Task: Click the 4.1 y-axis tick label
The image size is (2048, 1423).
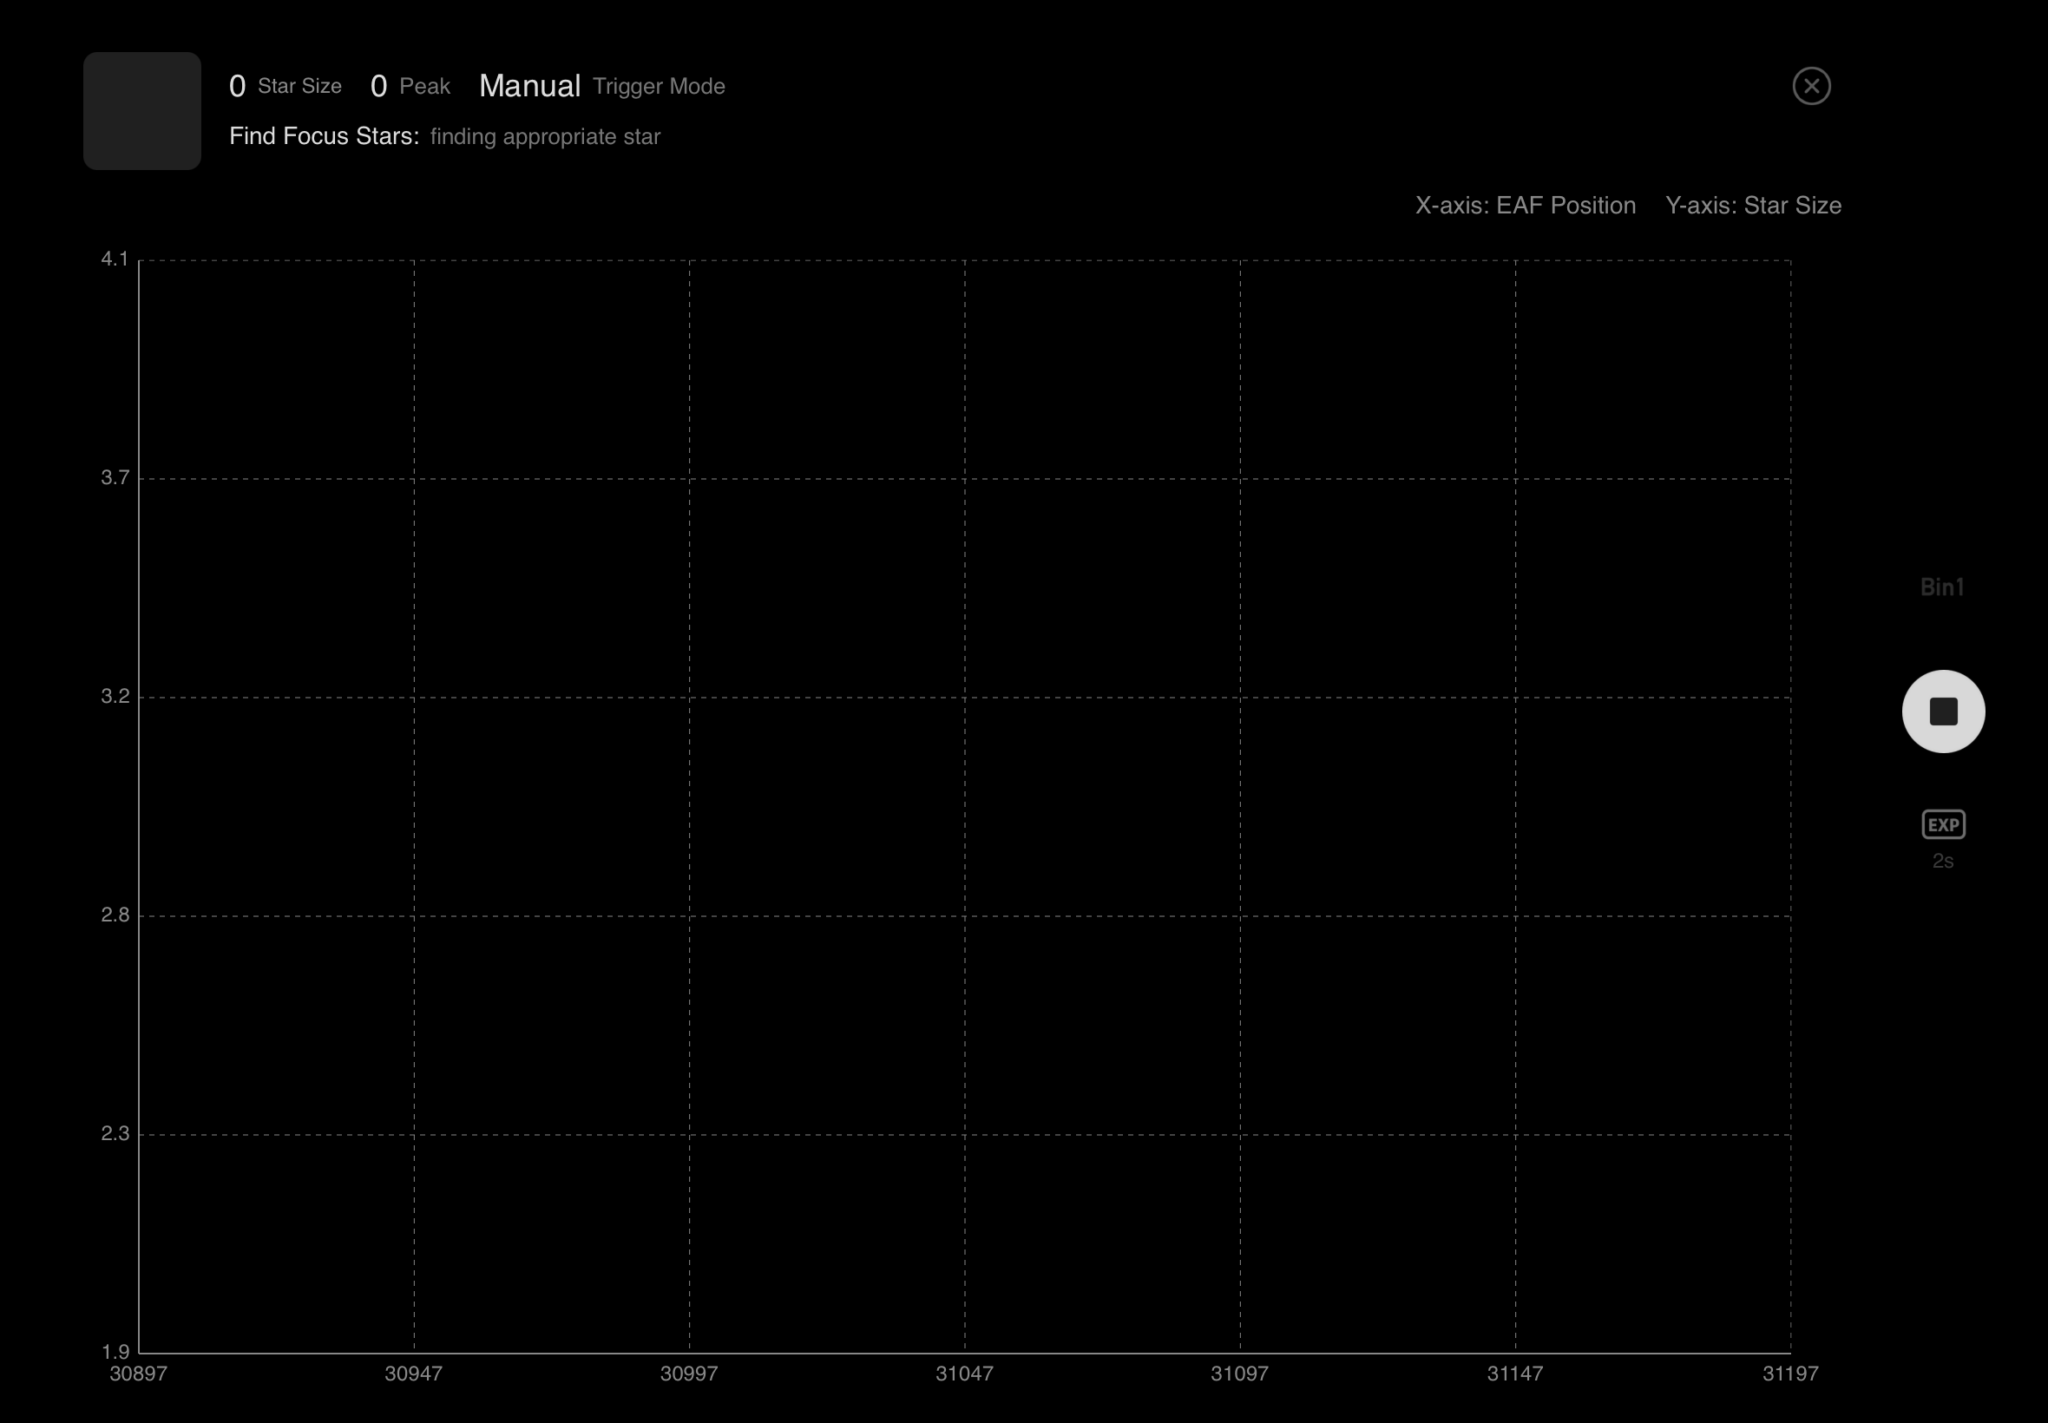Action: point(115,260)
